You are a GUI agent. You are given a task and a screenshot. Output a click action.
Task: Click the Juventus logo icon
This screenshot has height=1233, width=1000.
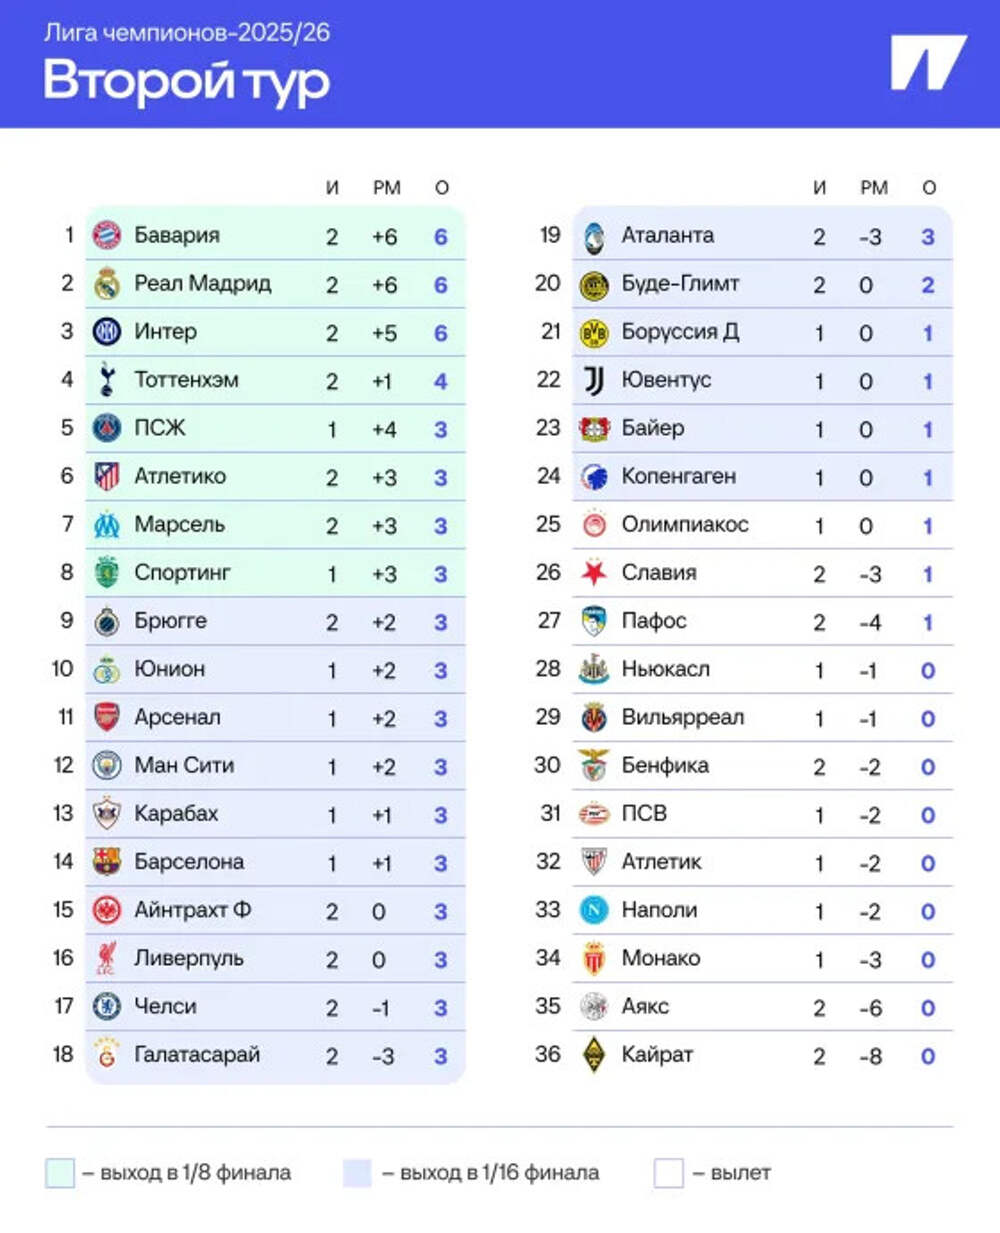[594, 380]
